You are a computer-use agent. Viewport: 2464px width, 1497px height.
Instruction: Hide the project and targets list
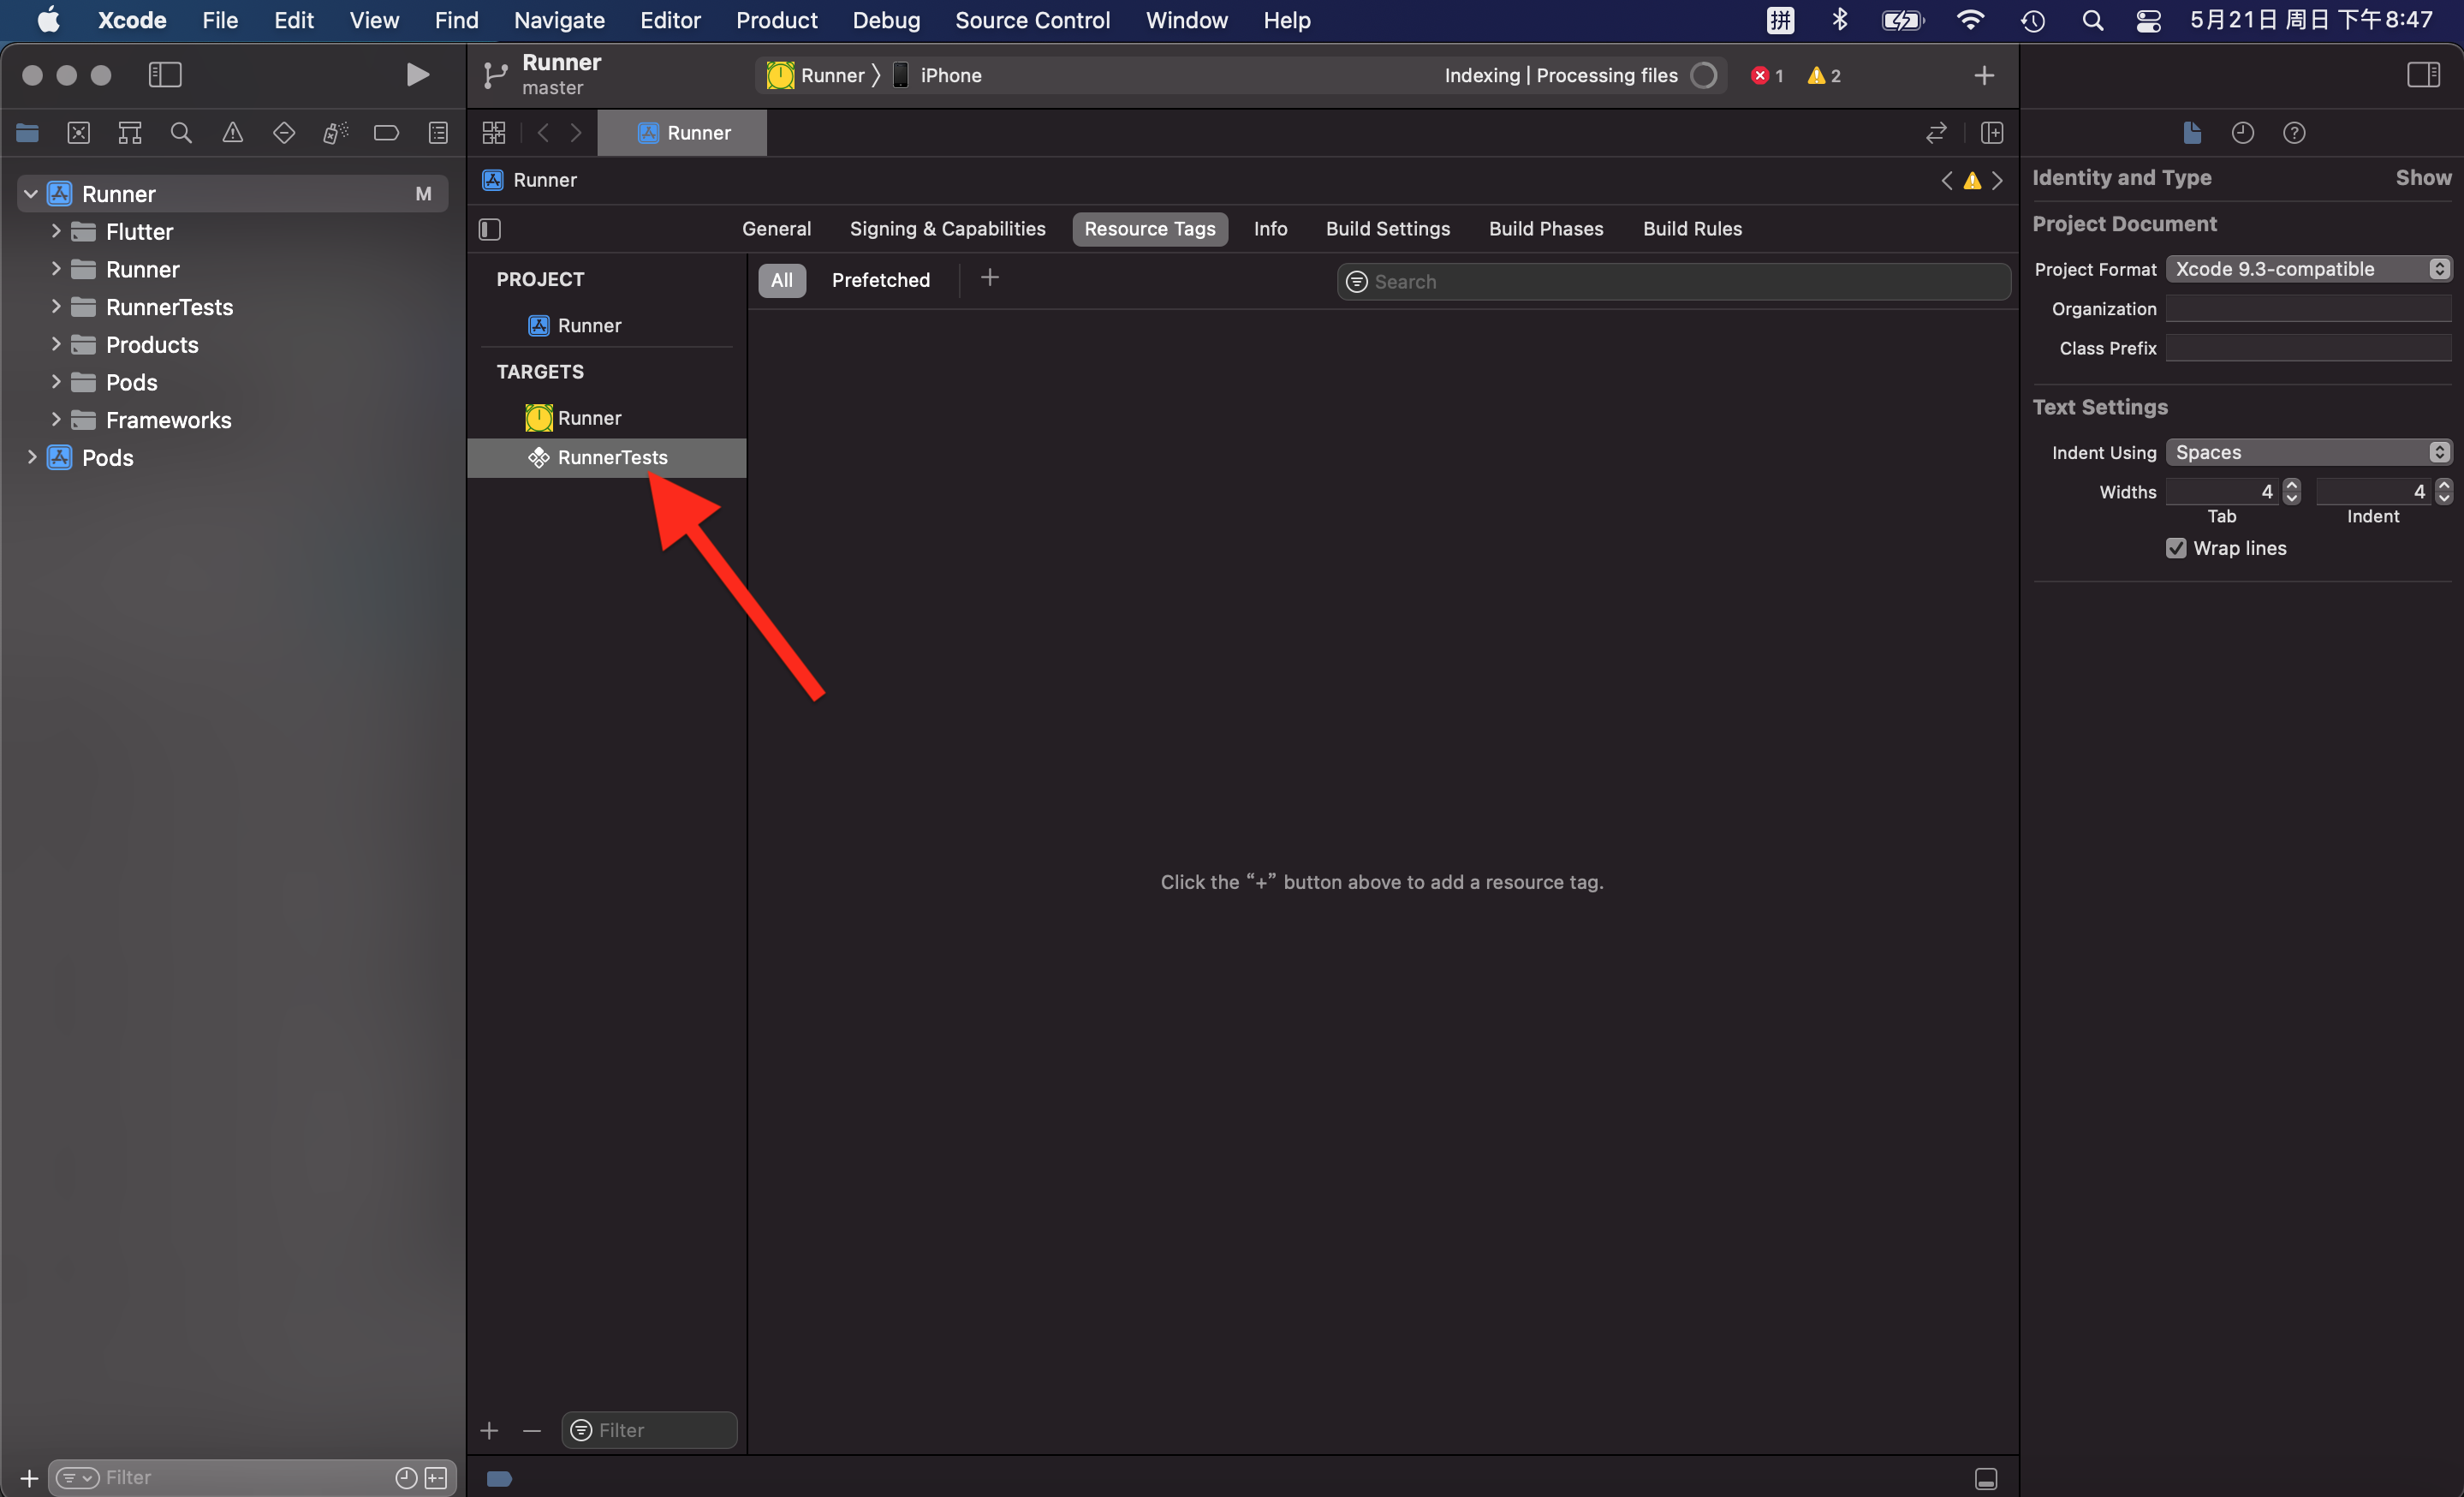490,229
